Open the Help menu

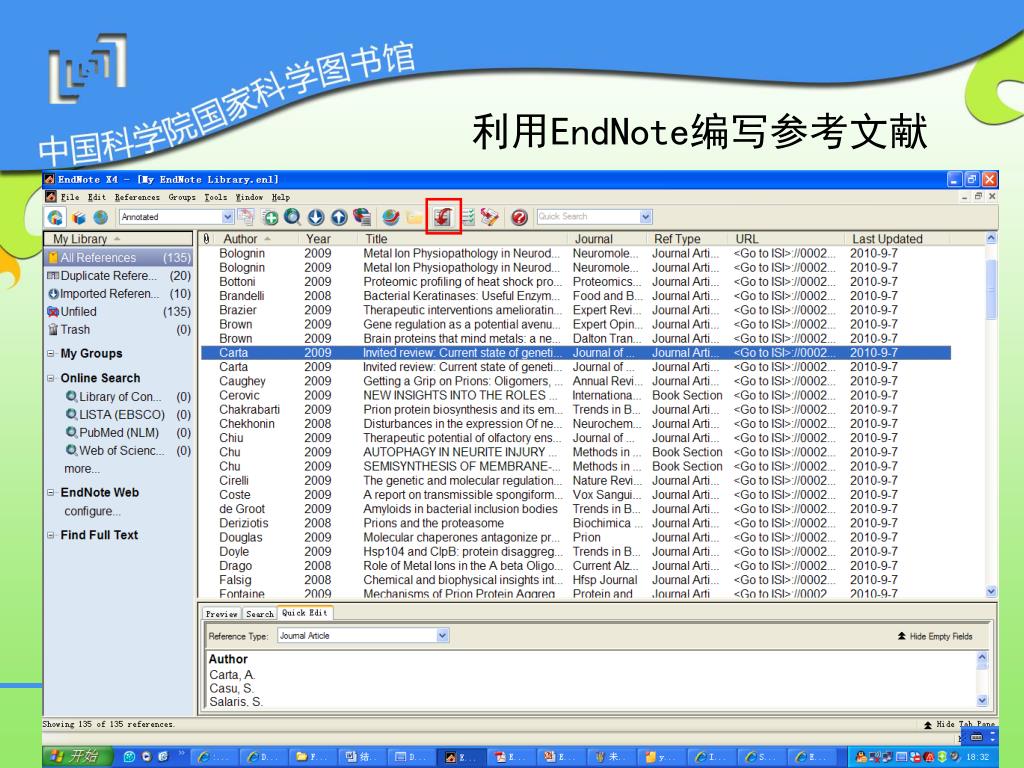pyautogui.click(x=281, y=197)
